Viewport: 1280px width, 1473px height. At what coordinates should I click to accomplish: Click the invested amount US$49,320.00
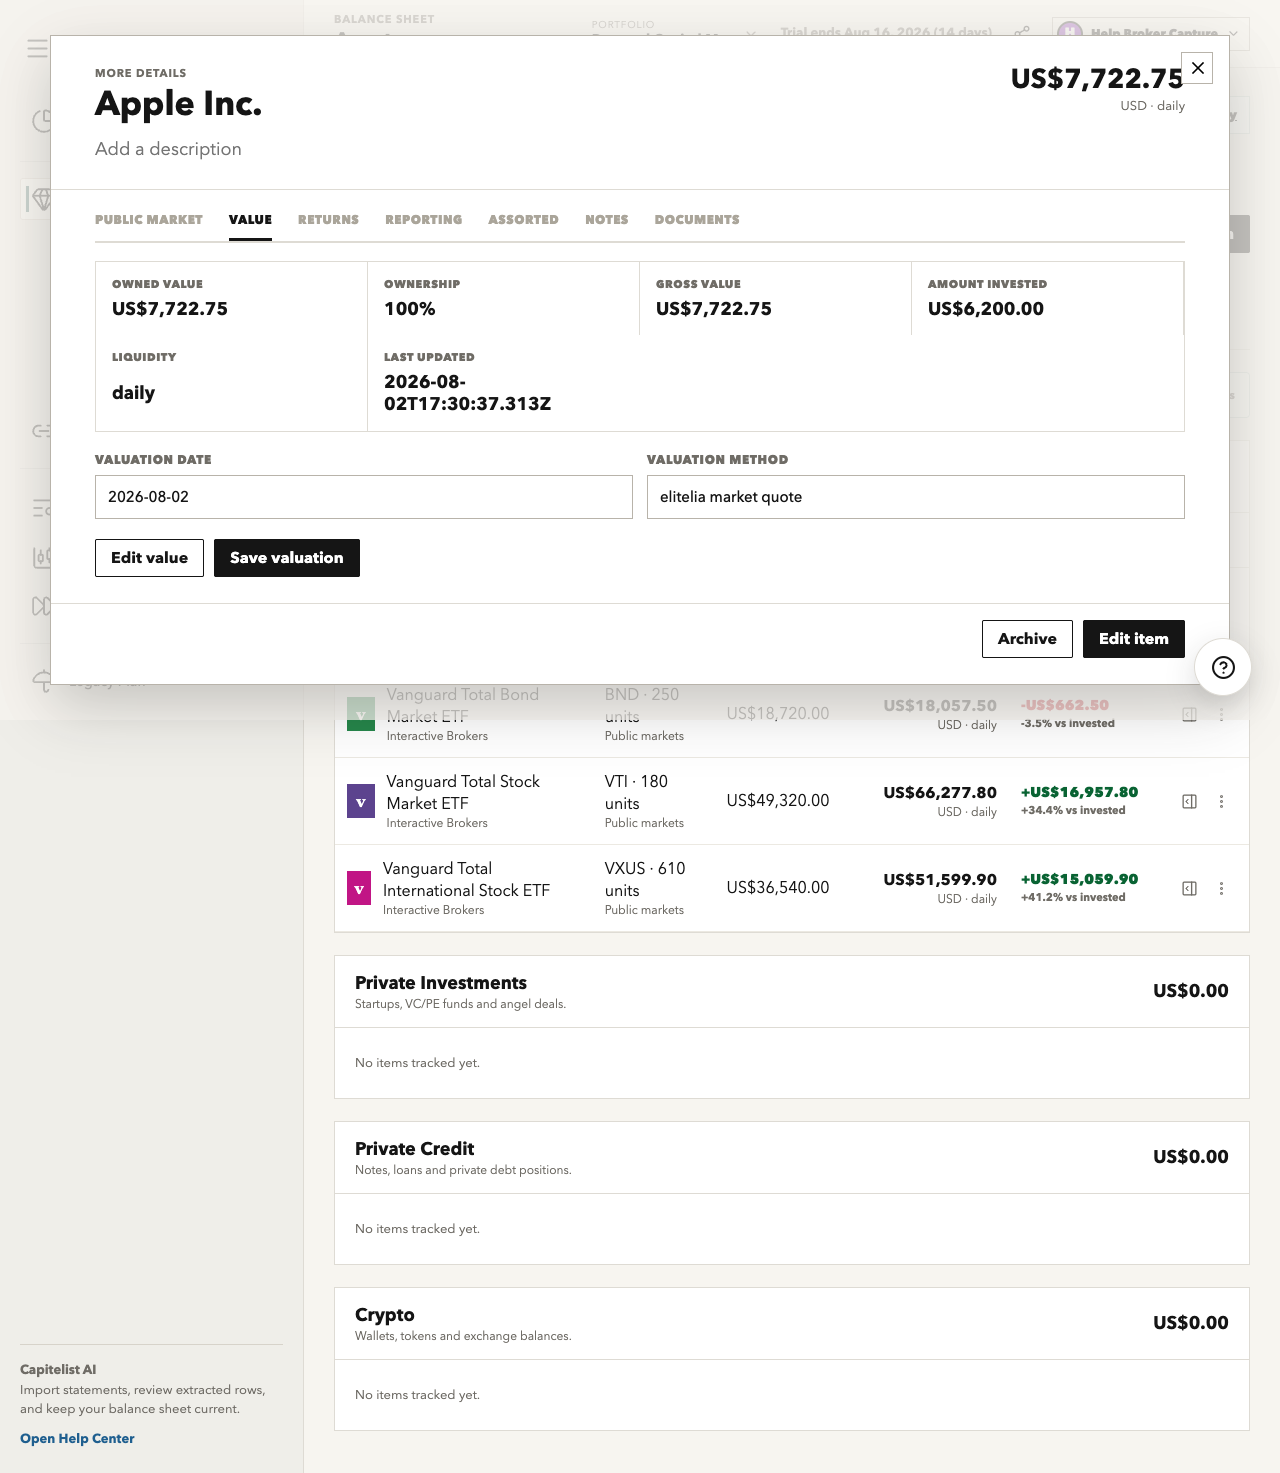coord(778,801)
